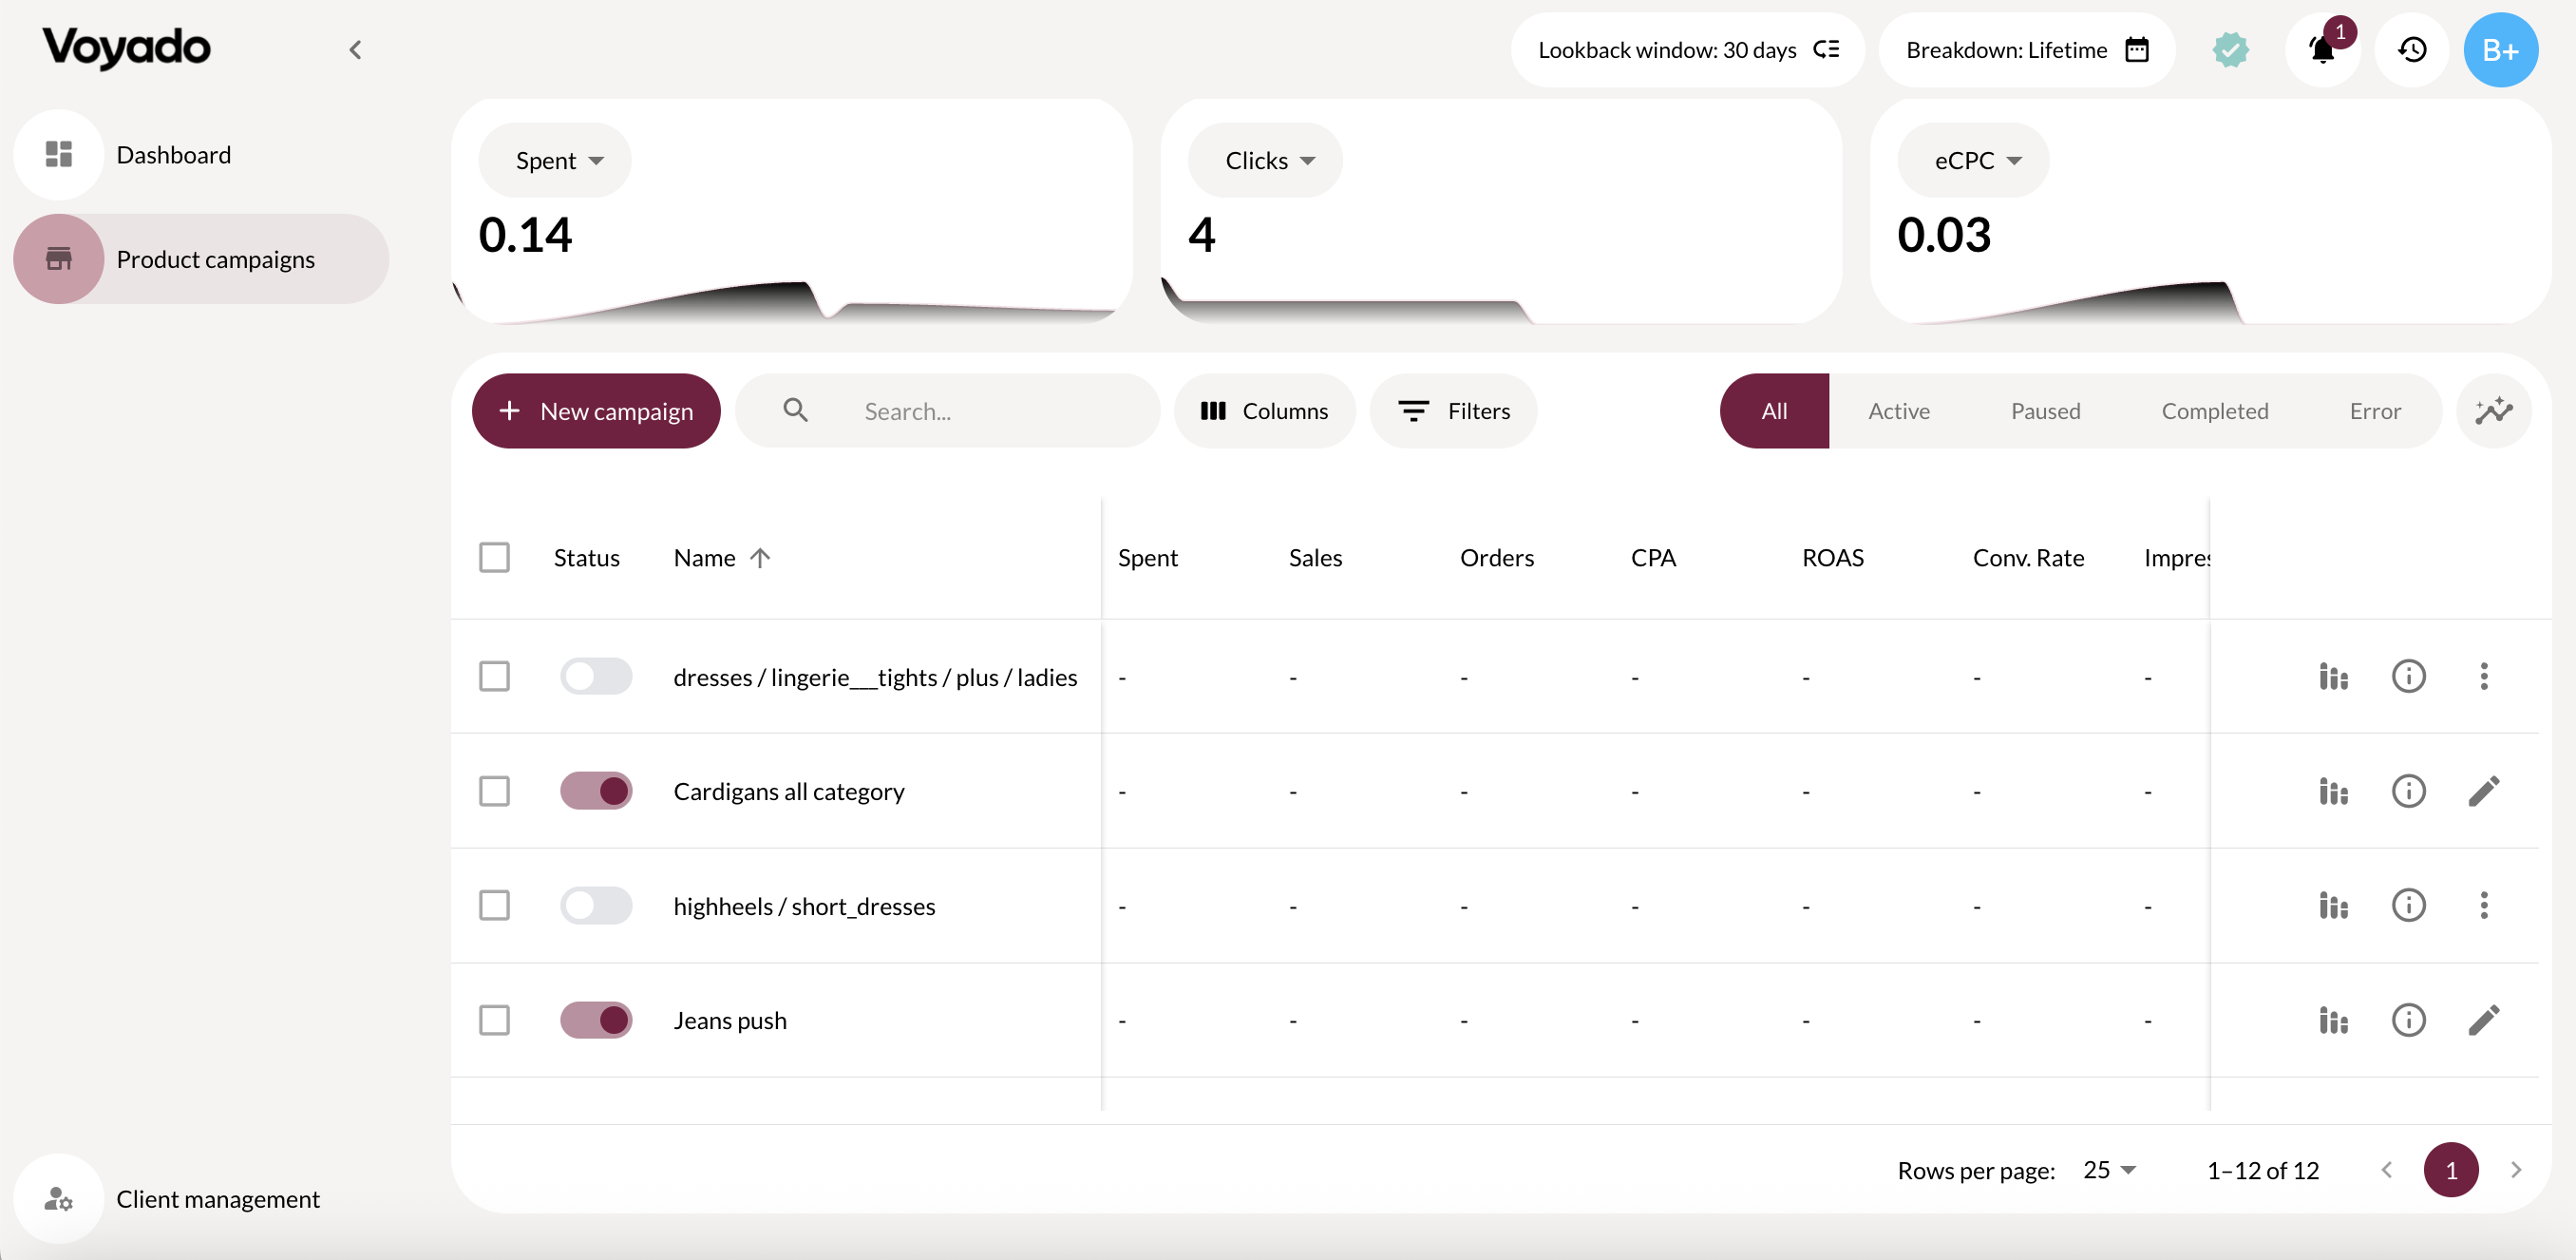This screenshot has width=2576, height=1260.
Task: Enable the dresses / lingerie__tights status toggle
Action: tap(595, 676)
